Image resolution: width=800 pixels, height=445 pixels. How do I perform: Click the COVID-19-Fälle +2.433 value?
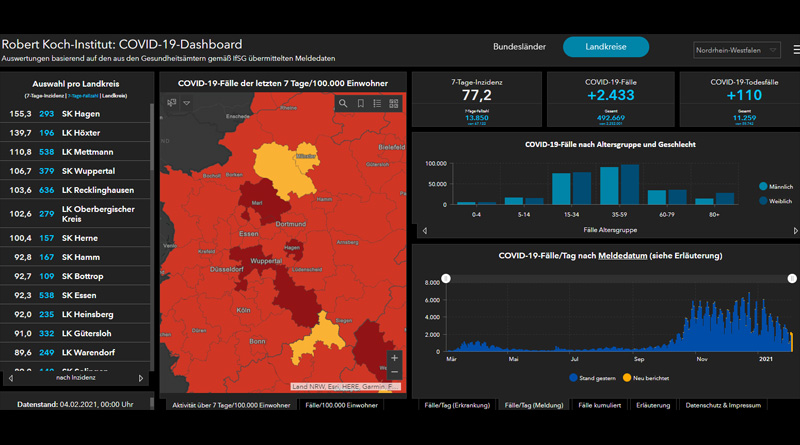(610, 95)
